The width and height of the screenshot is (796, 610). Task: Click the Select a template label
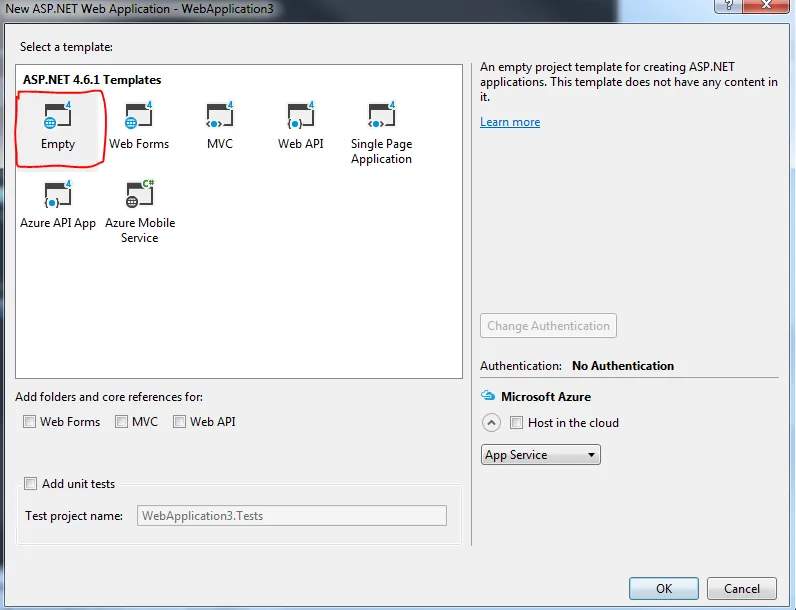click(66, 47)
